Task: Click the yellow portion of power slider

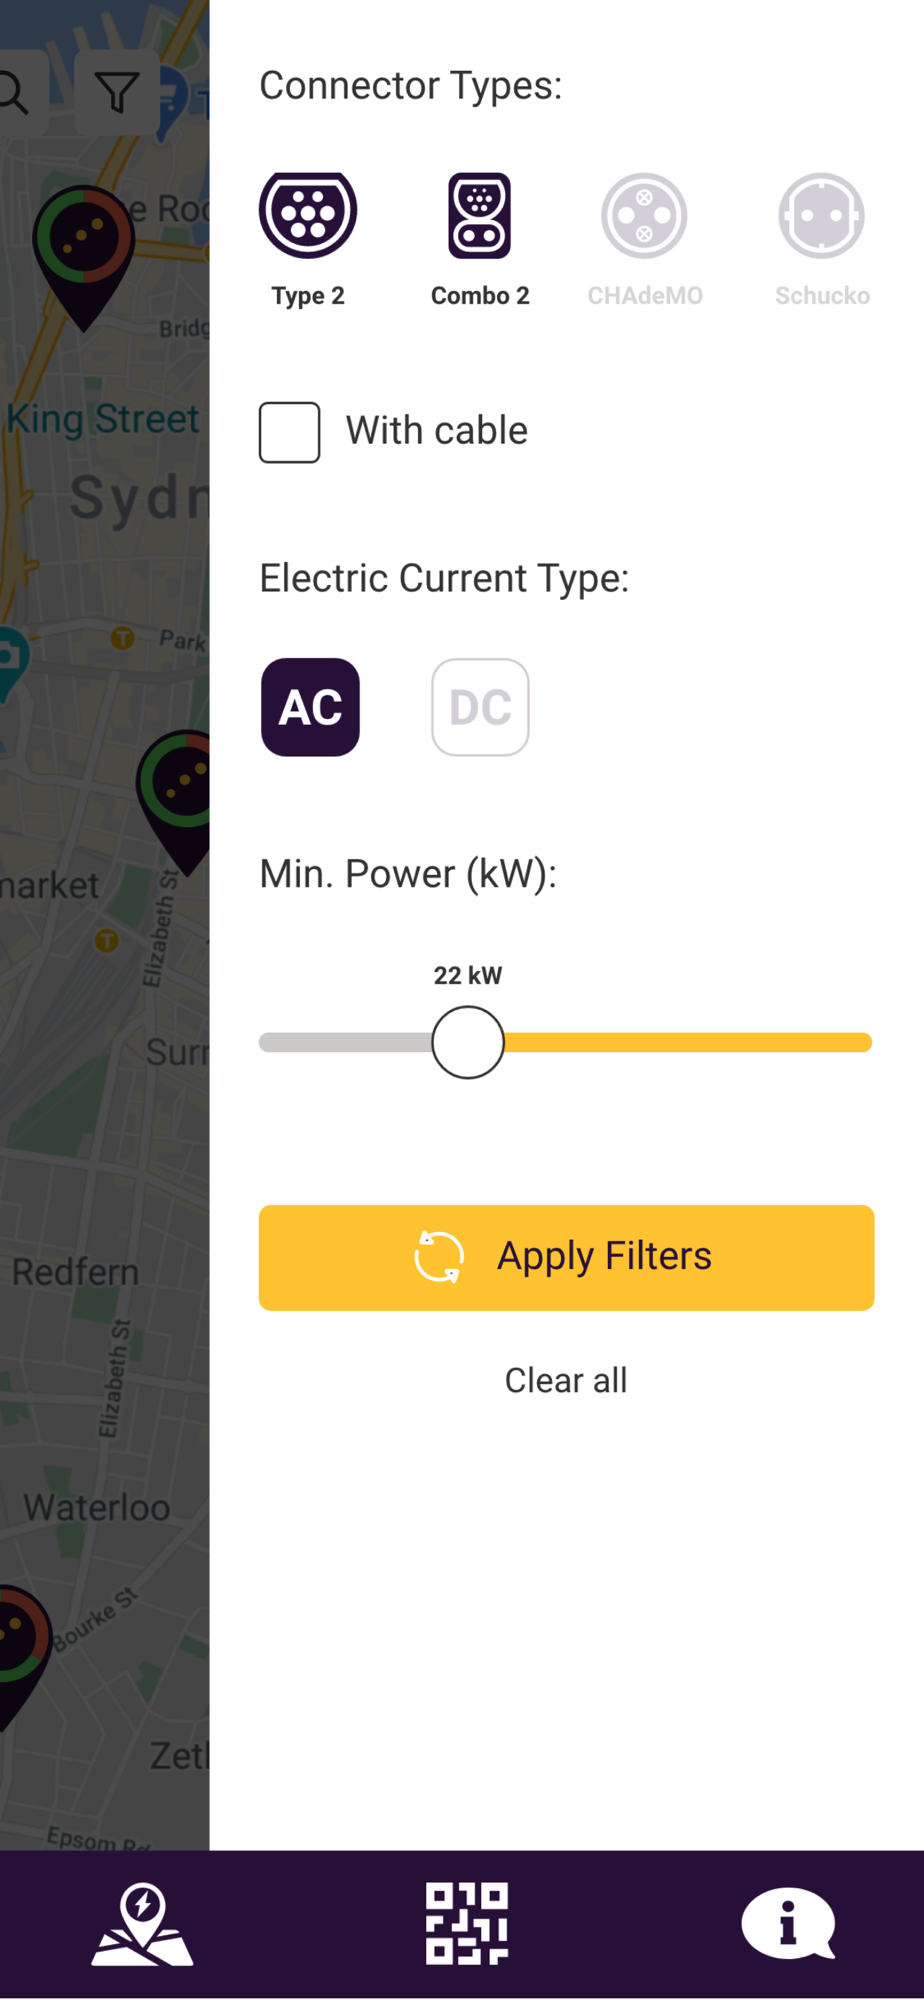Action: [690, 1042]
